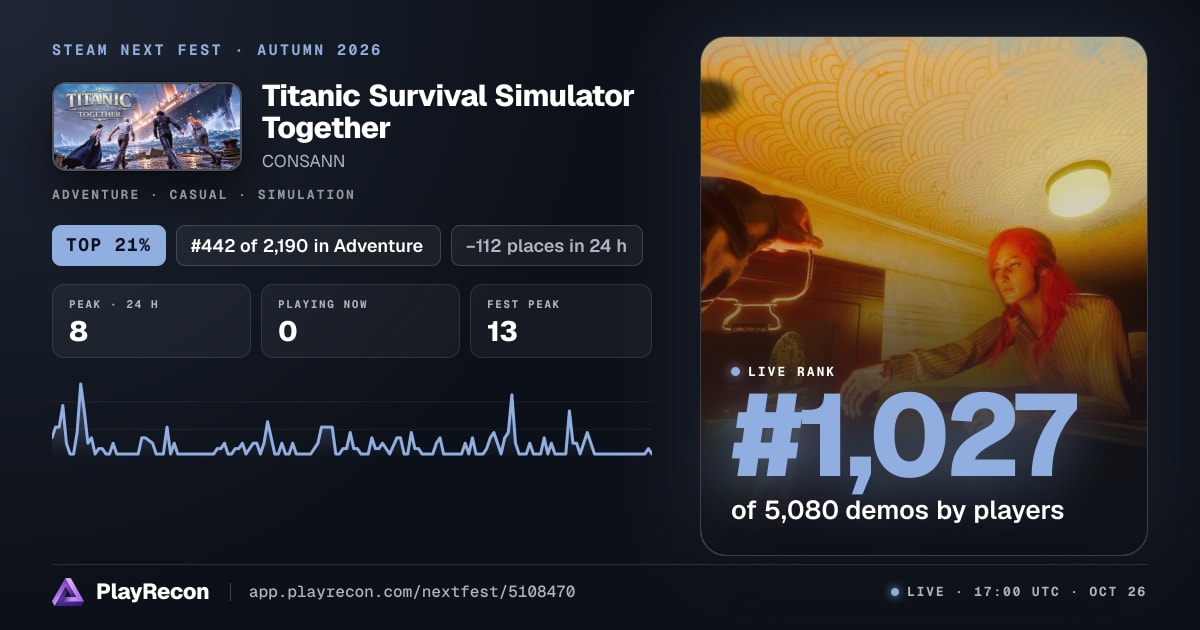Click the −112 places in 24 h chip
The image size is (1200, 630).
546,245
